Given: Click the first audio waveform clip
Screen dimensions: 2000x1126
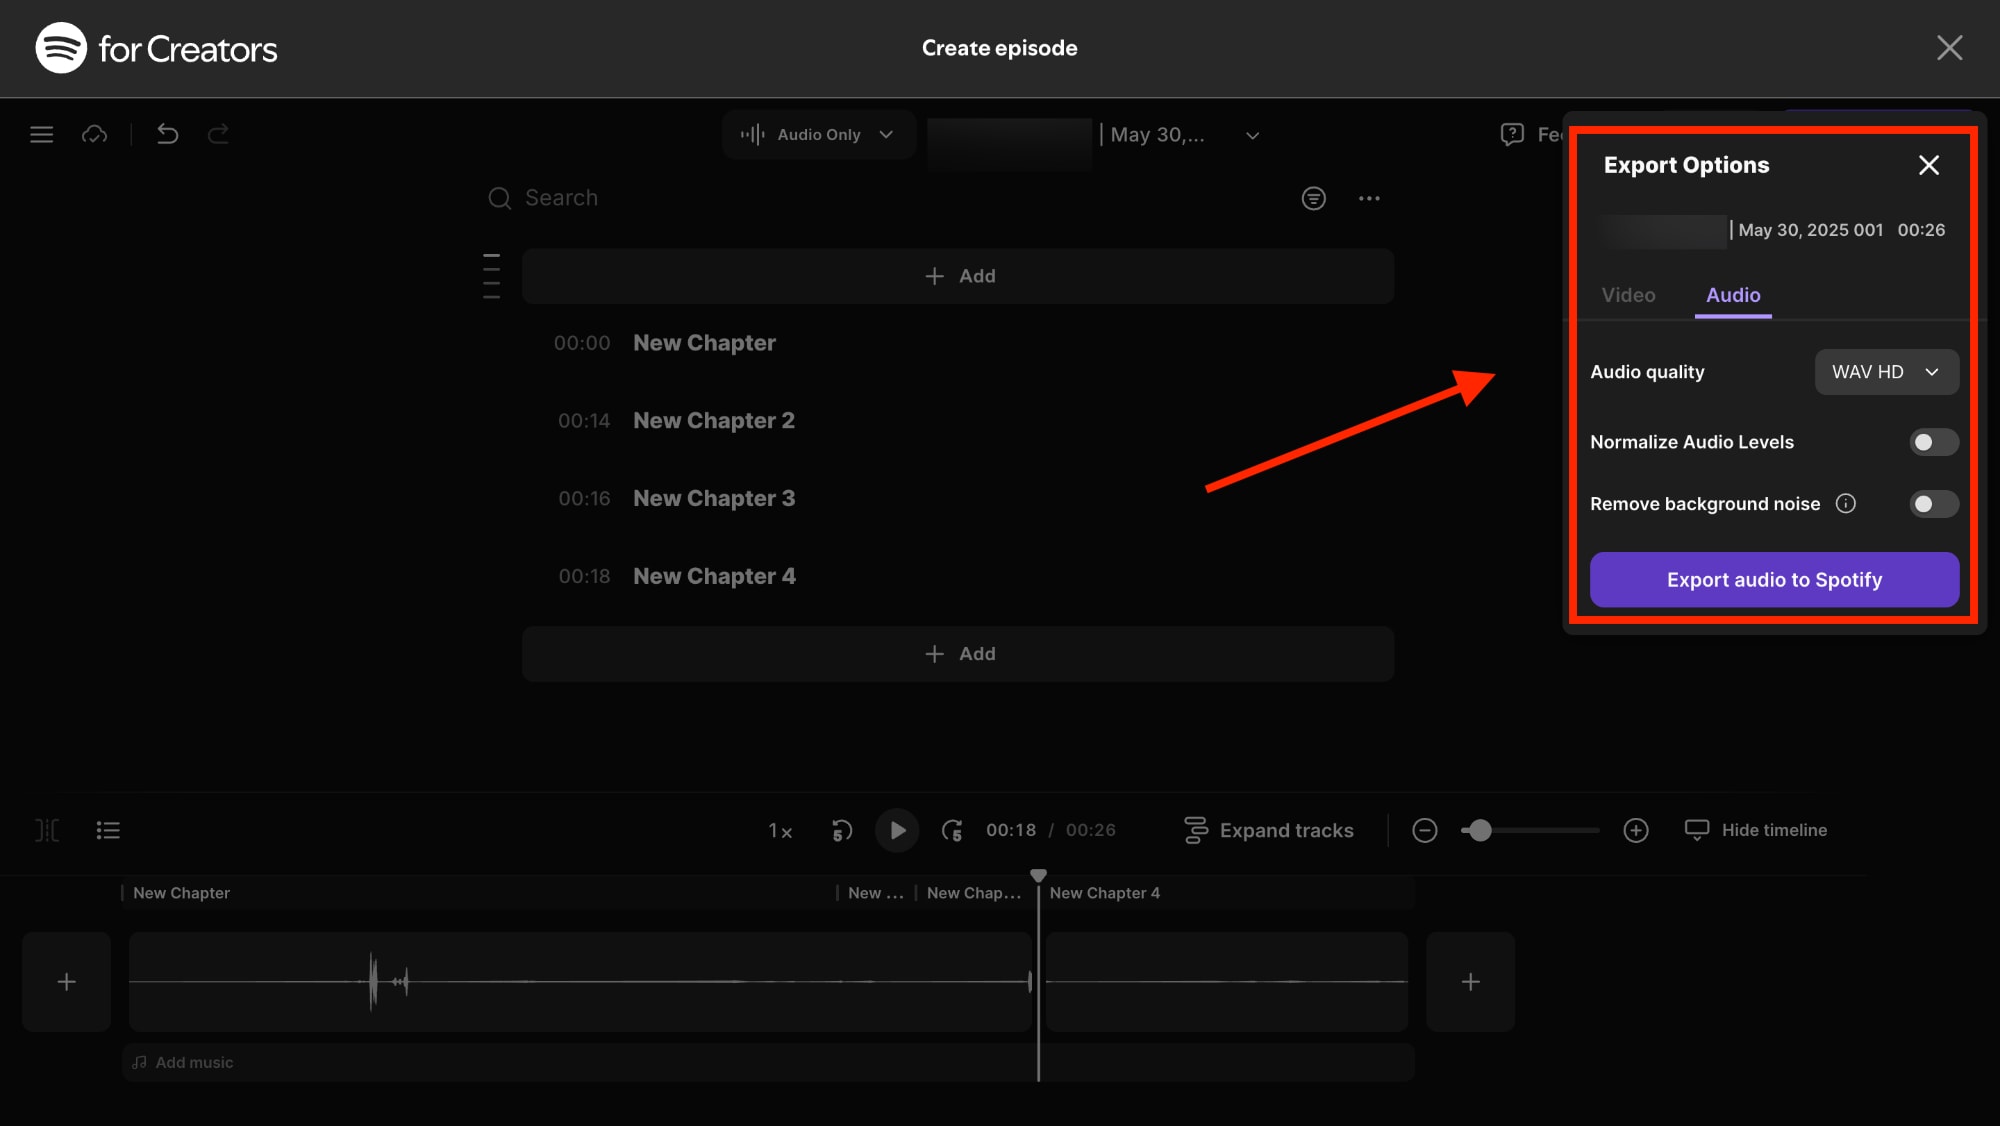Looking at the screenshot, I should pos(580,982).
